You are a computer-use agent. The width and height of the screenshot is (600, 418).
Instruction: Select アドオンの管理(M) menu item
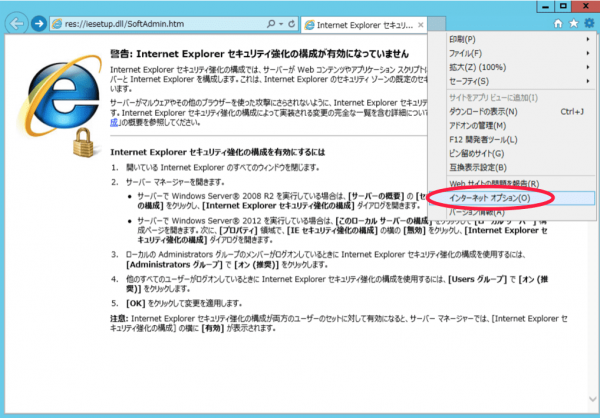(512, 126)
